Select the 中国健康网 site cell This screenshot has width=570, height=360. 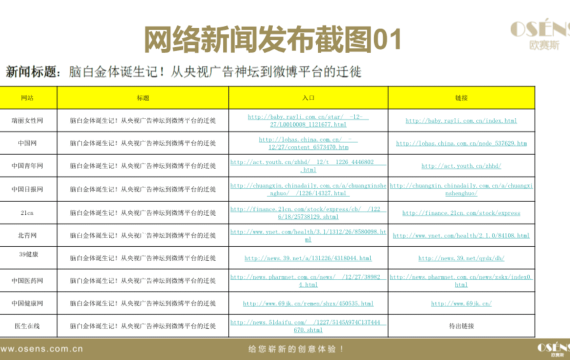27,303
